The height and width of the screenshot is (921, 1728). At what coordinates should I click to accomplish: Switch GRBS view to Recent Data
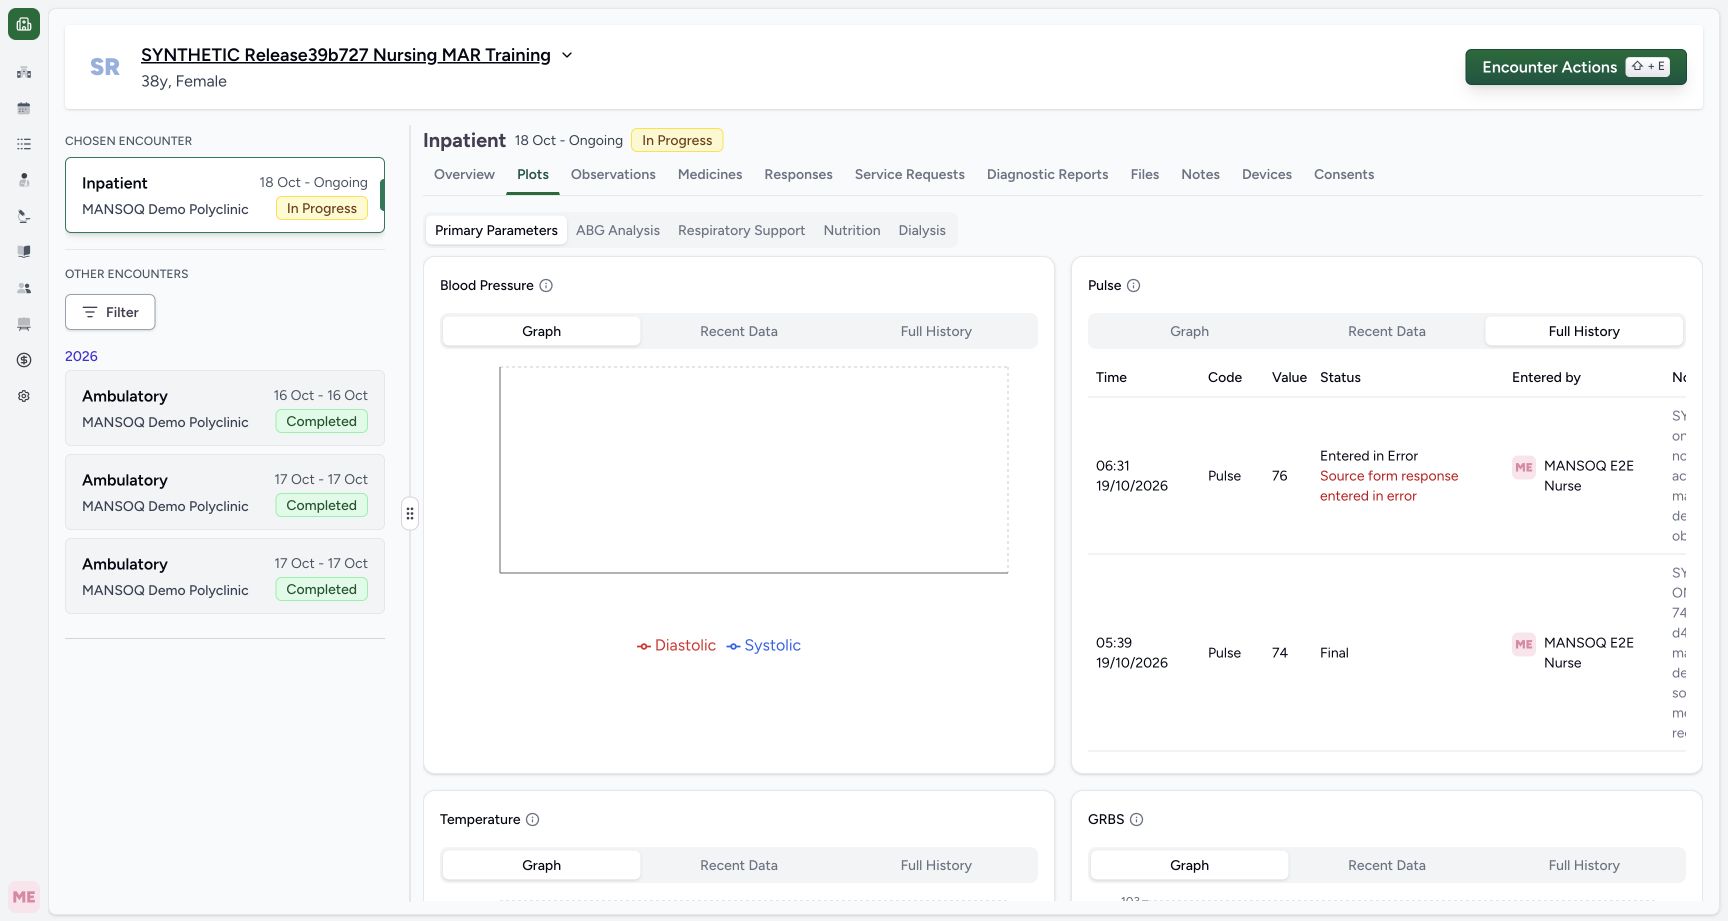click(1387, 865)
